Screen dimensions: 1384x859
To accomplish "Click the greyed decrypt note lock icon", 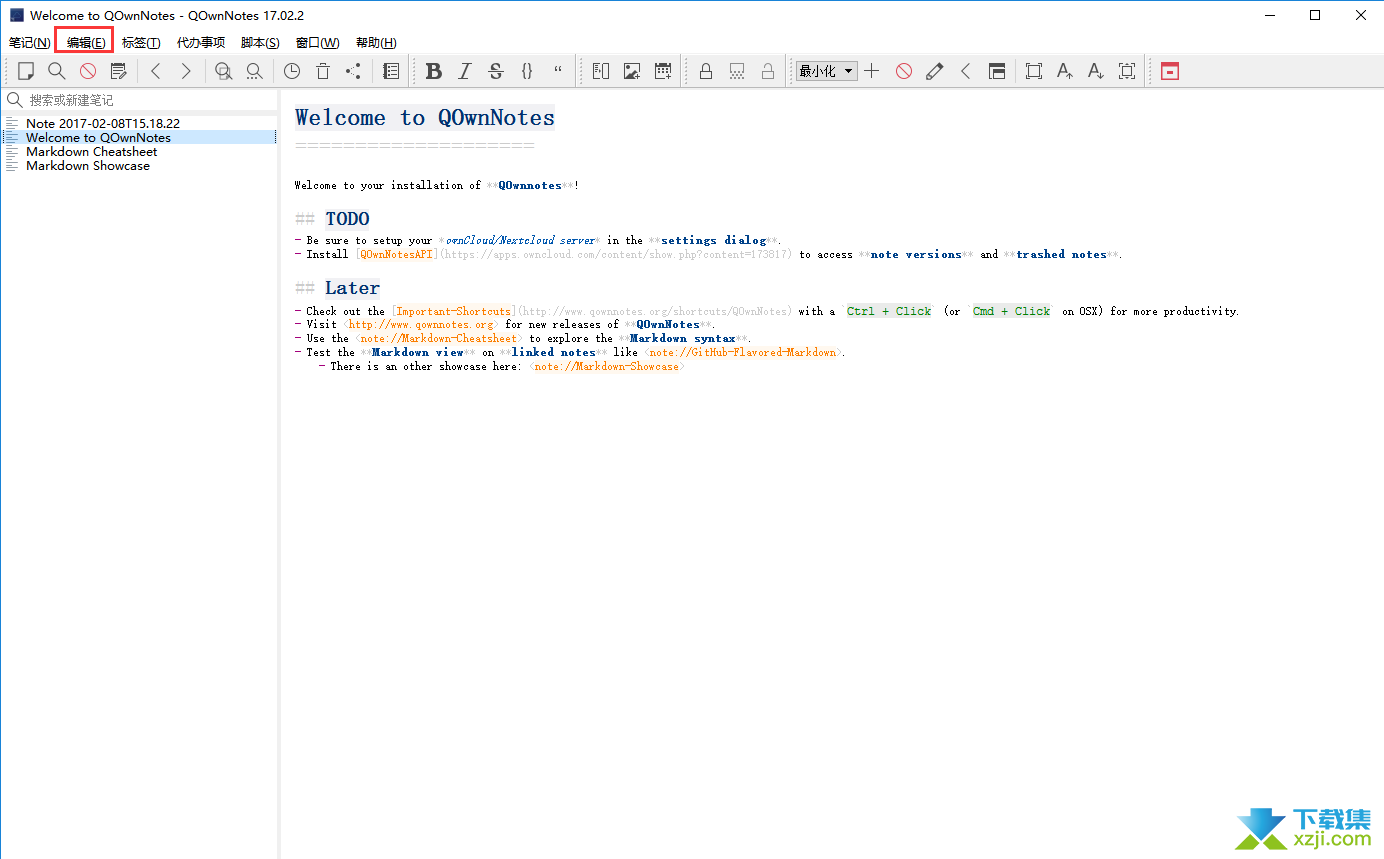I will pos(768,71).
